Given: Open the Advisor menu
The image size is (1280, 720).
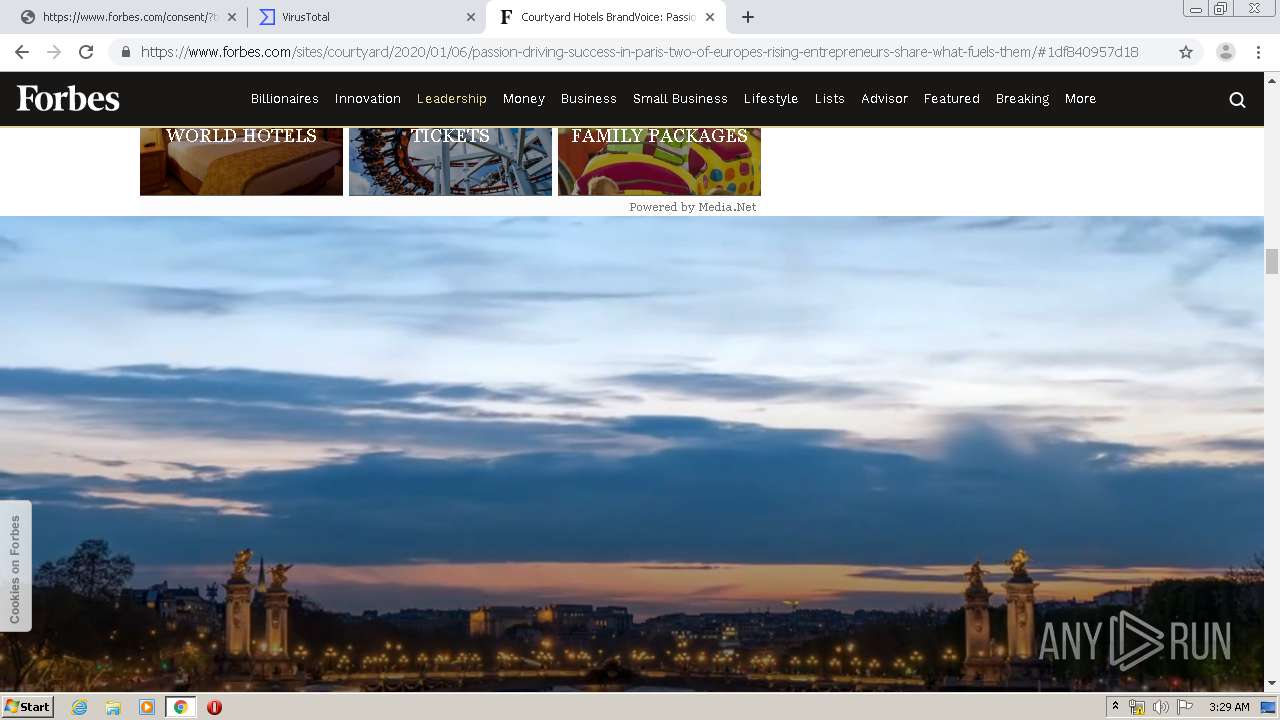Looking at the screenshot, I should pyautogui.click(x=885, y=99).
